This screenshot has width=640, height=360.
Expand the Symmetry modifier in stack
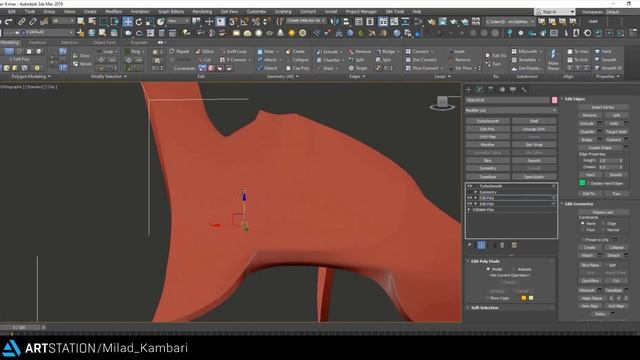pos(476,192)
